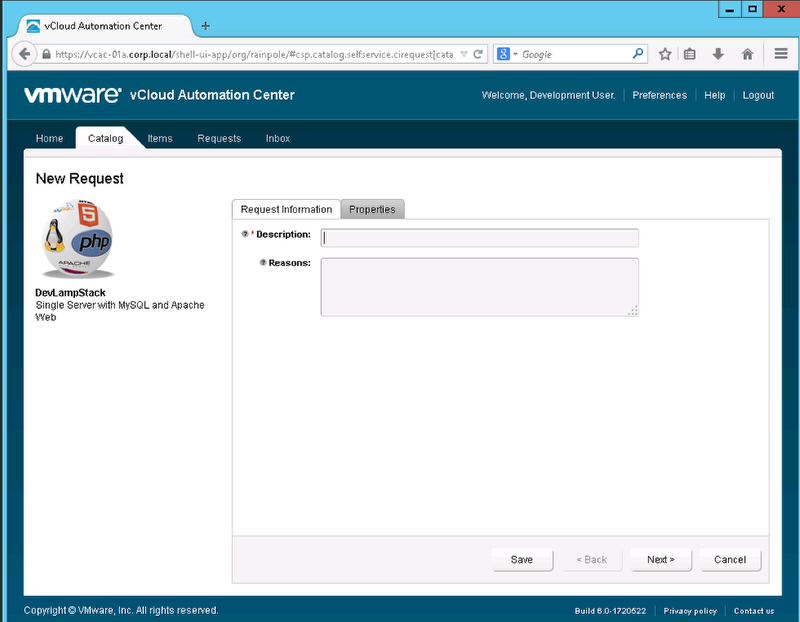Open the downloads arrow icon
Screen dimensions: 800x622
pos(718,54)
